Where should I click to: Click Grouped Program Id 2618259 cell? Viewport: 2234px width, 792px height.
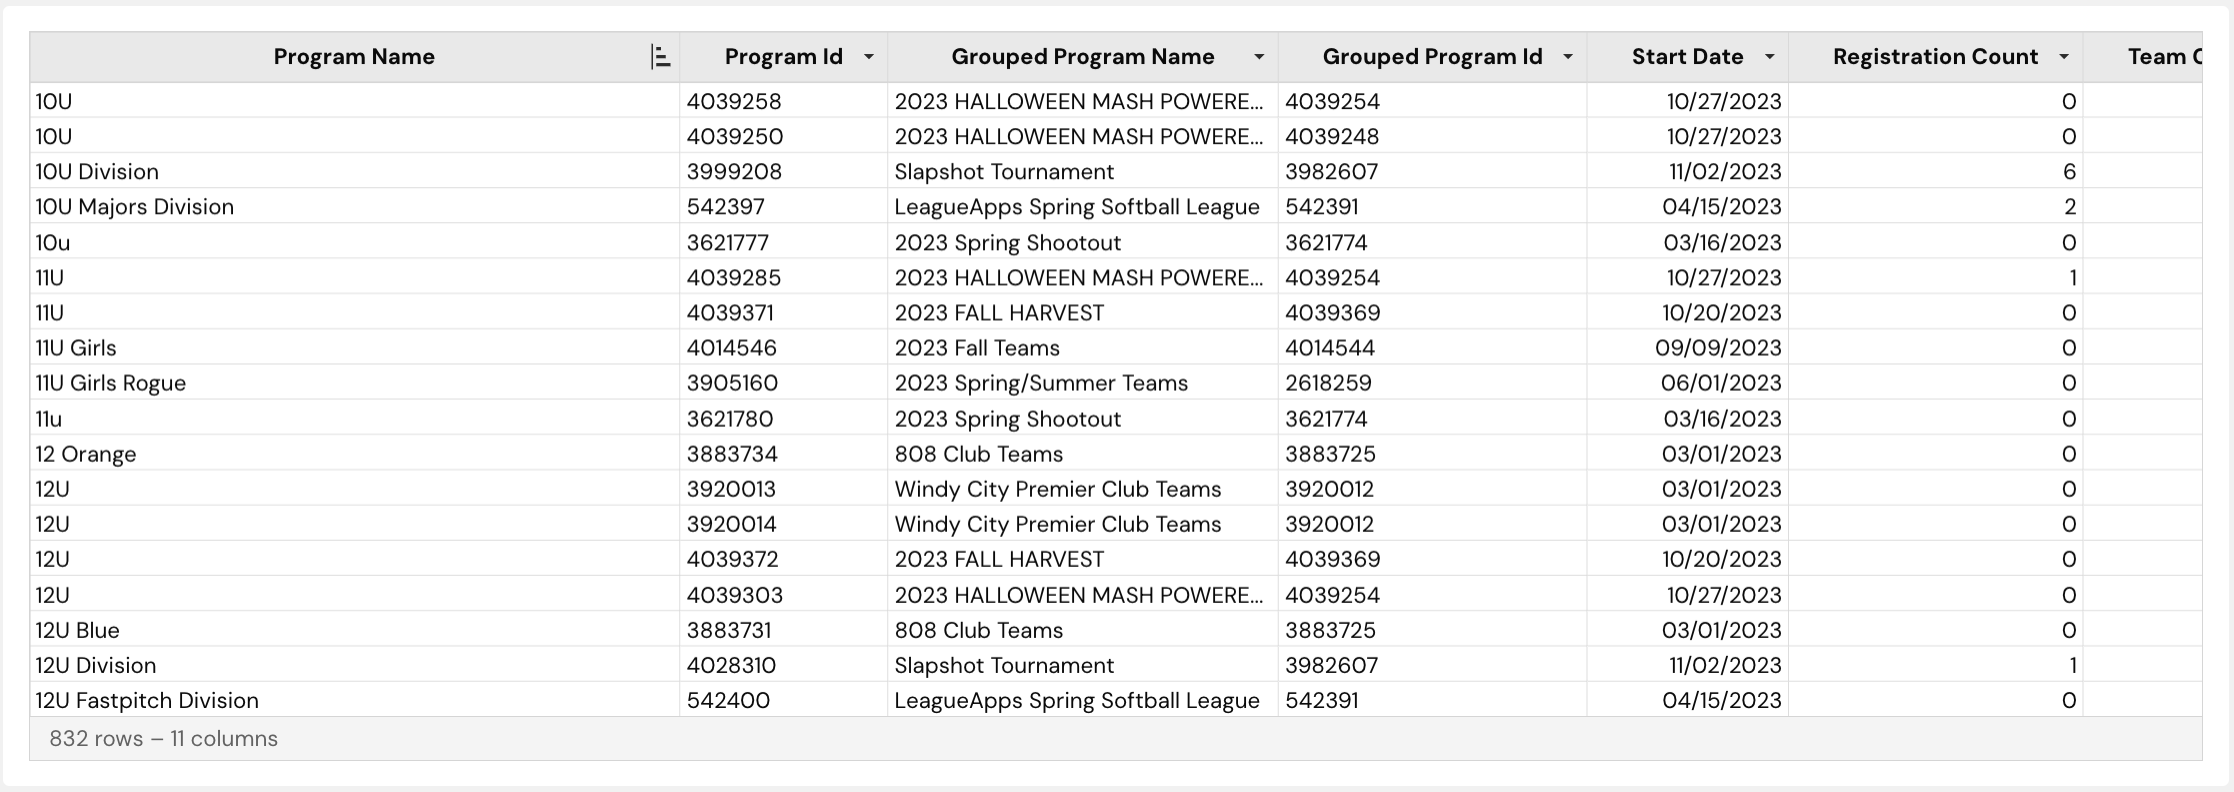tap(1432, 383)
